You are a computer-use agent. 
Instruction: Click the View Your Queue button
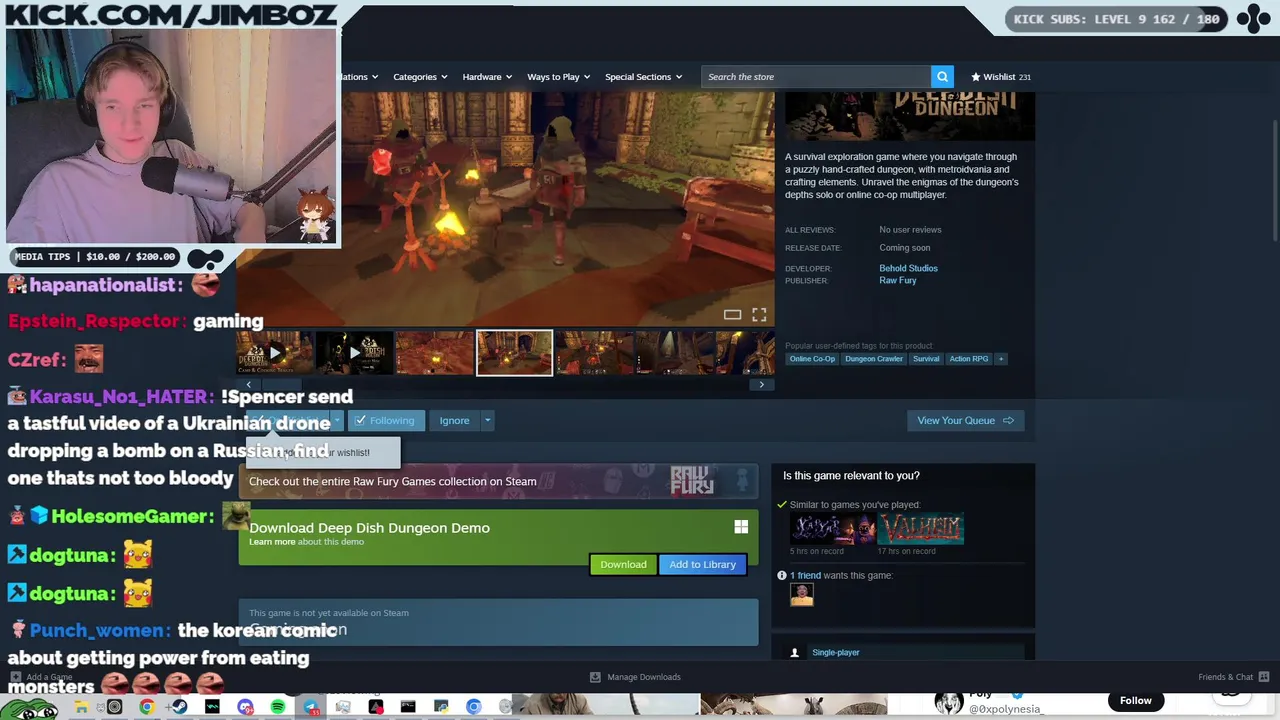(965, 421)
